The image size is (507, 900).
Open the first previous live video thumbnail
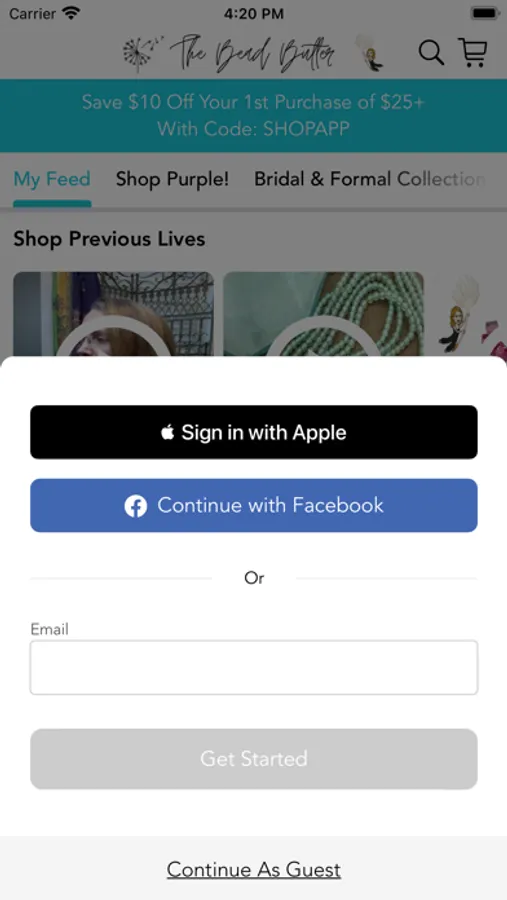tap(114, 314)
